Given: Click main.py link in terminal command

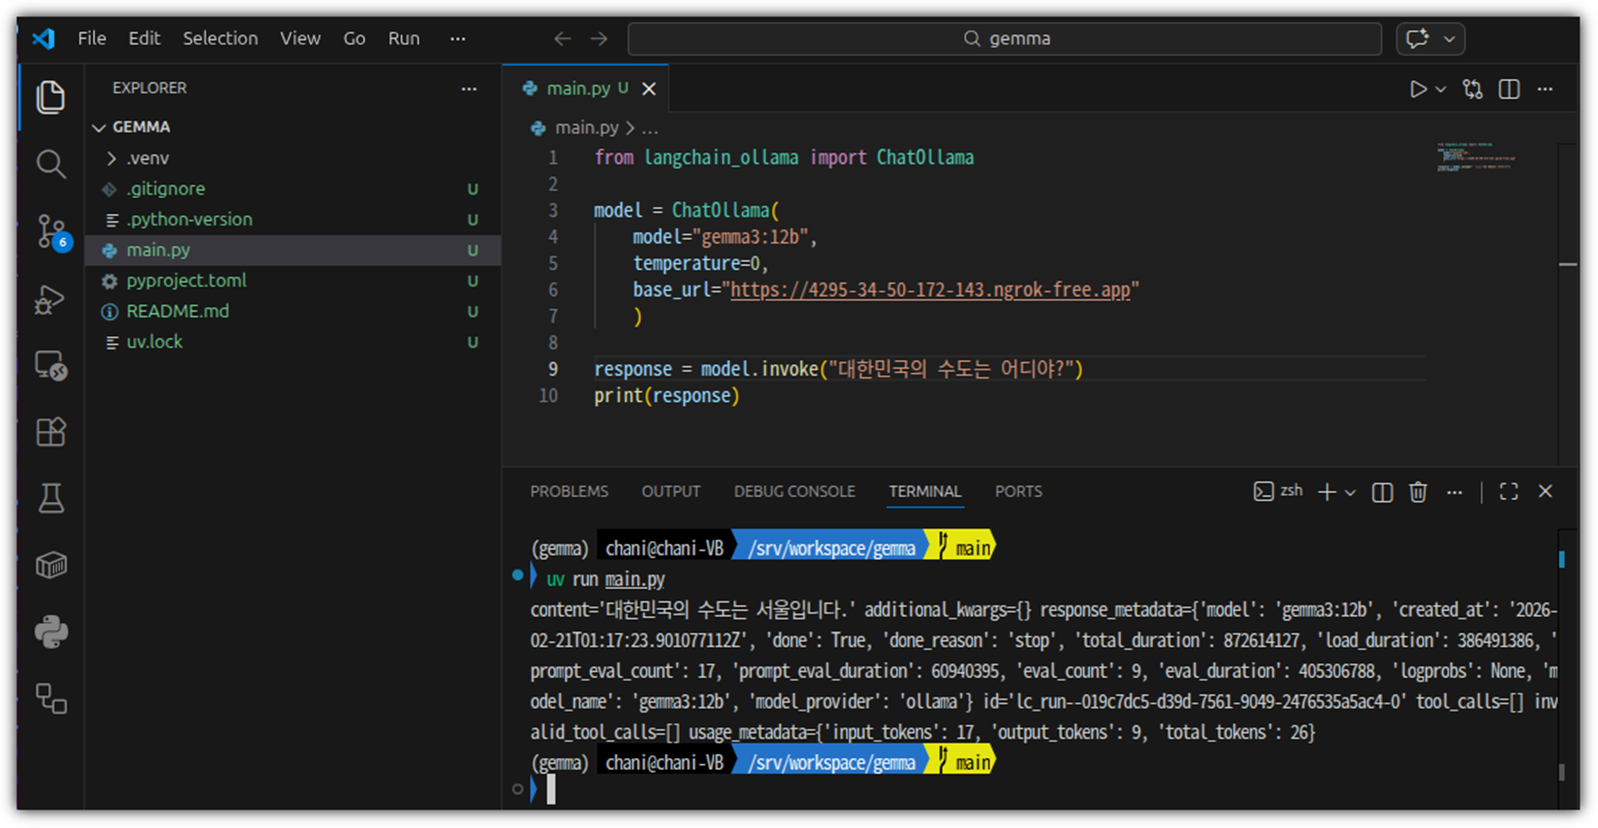Looking at the screenshot, I should [x=635, y=579].
